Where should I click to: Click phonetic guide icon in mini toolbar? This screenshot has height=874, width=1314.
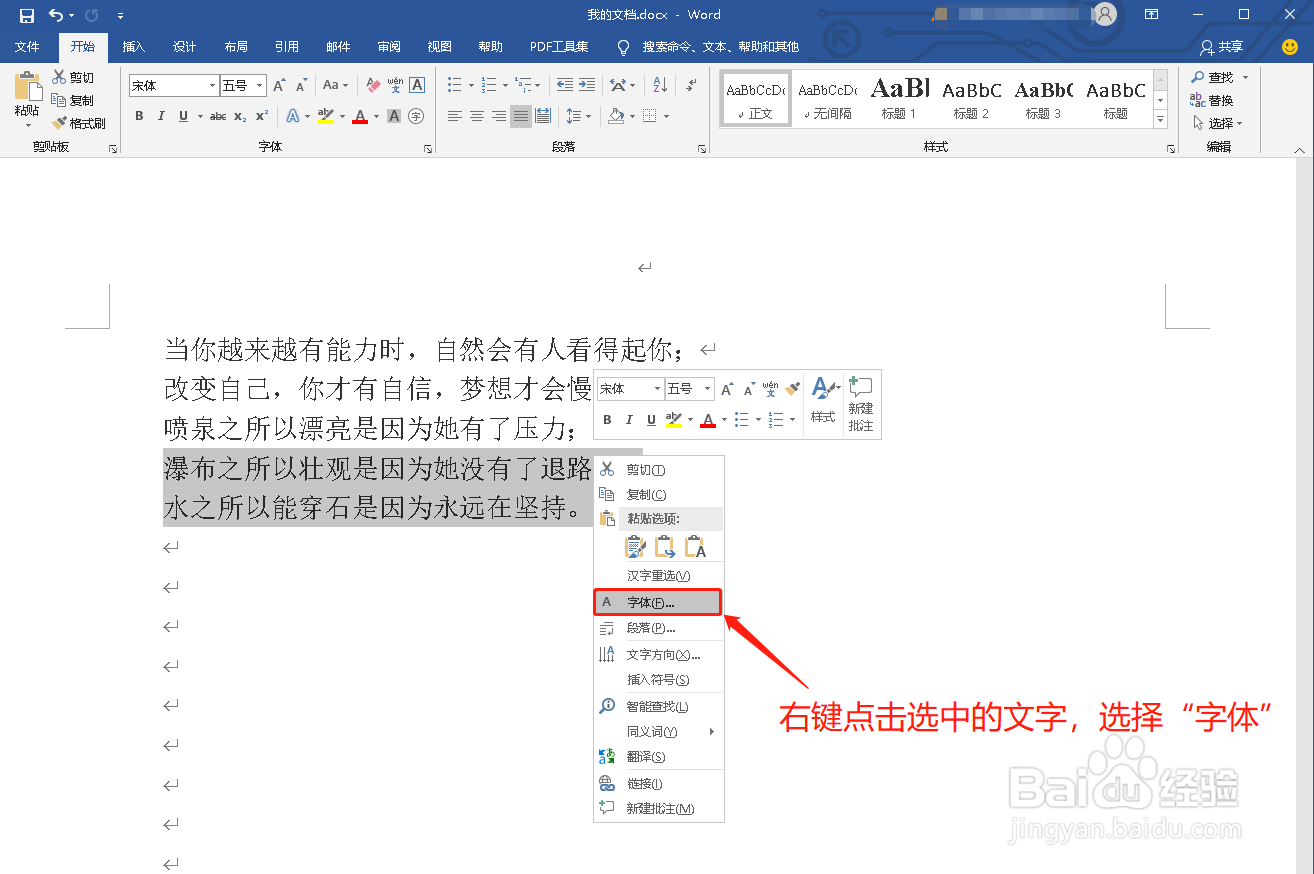[770, 388]
